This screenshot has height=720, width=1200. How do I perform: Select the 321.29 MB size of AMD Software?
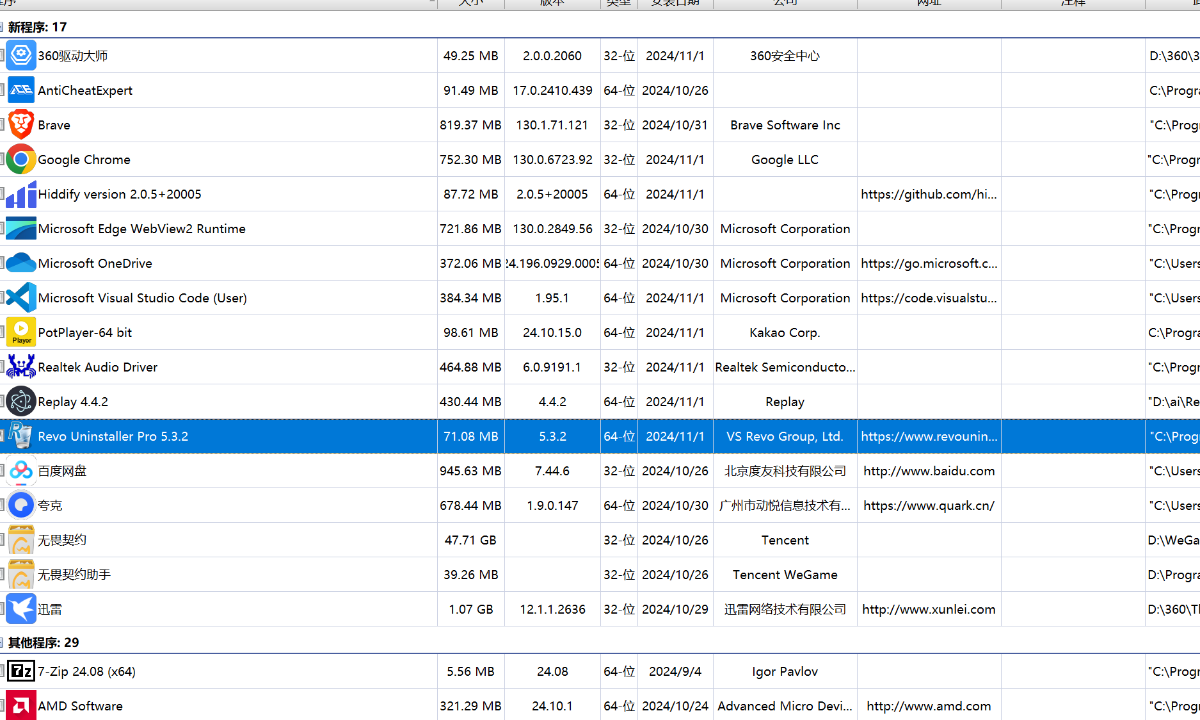point(471,706)
